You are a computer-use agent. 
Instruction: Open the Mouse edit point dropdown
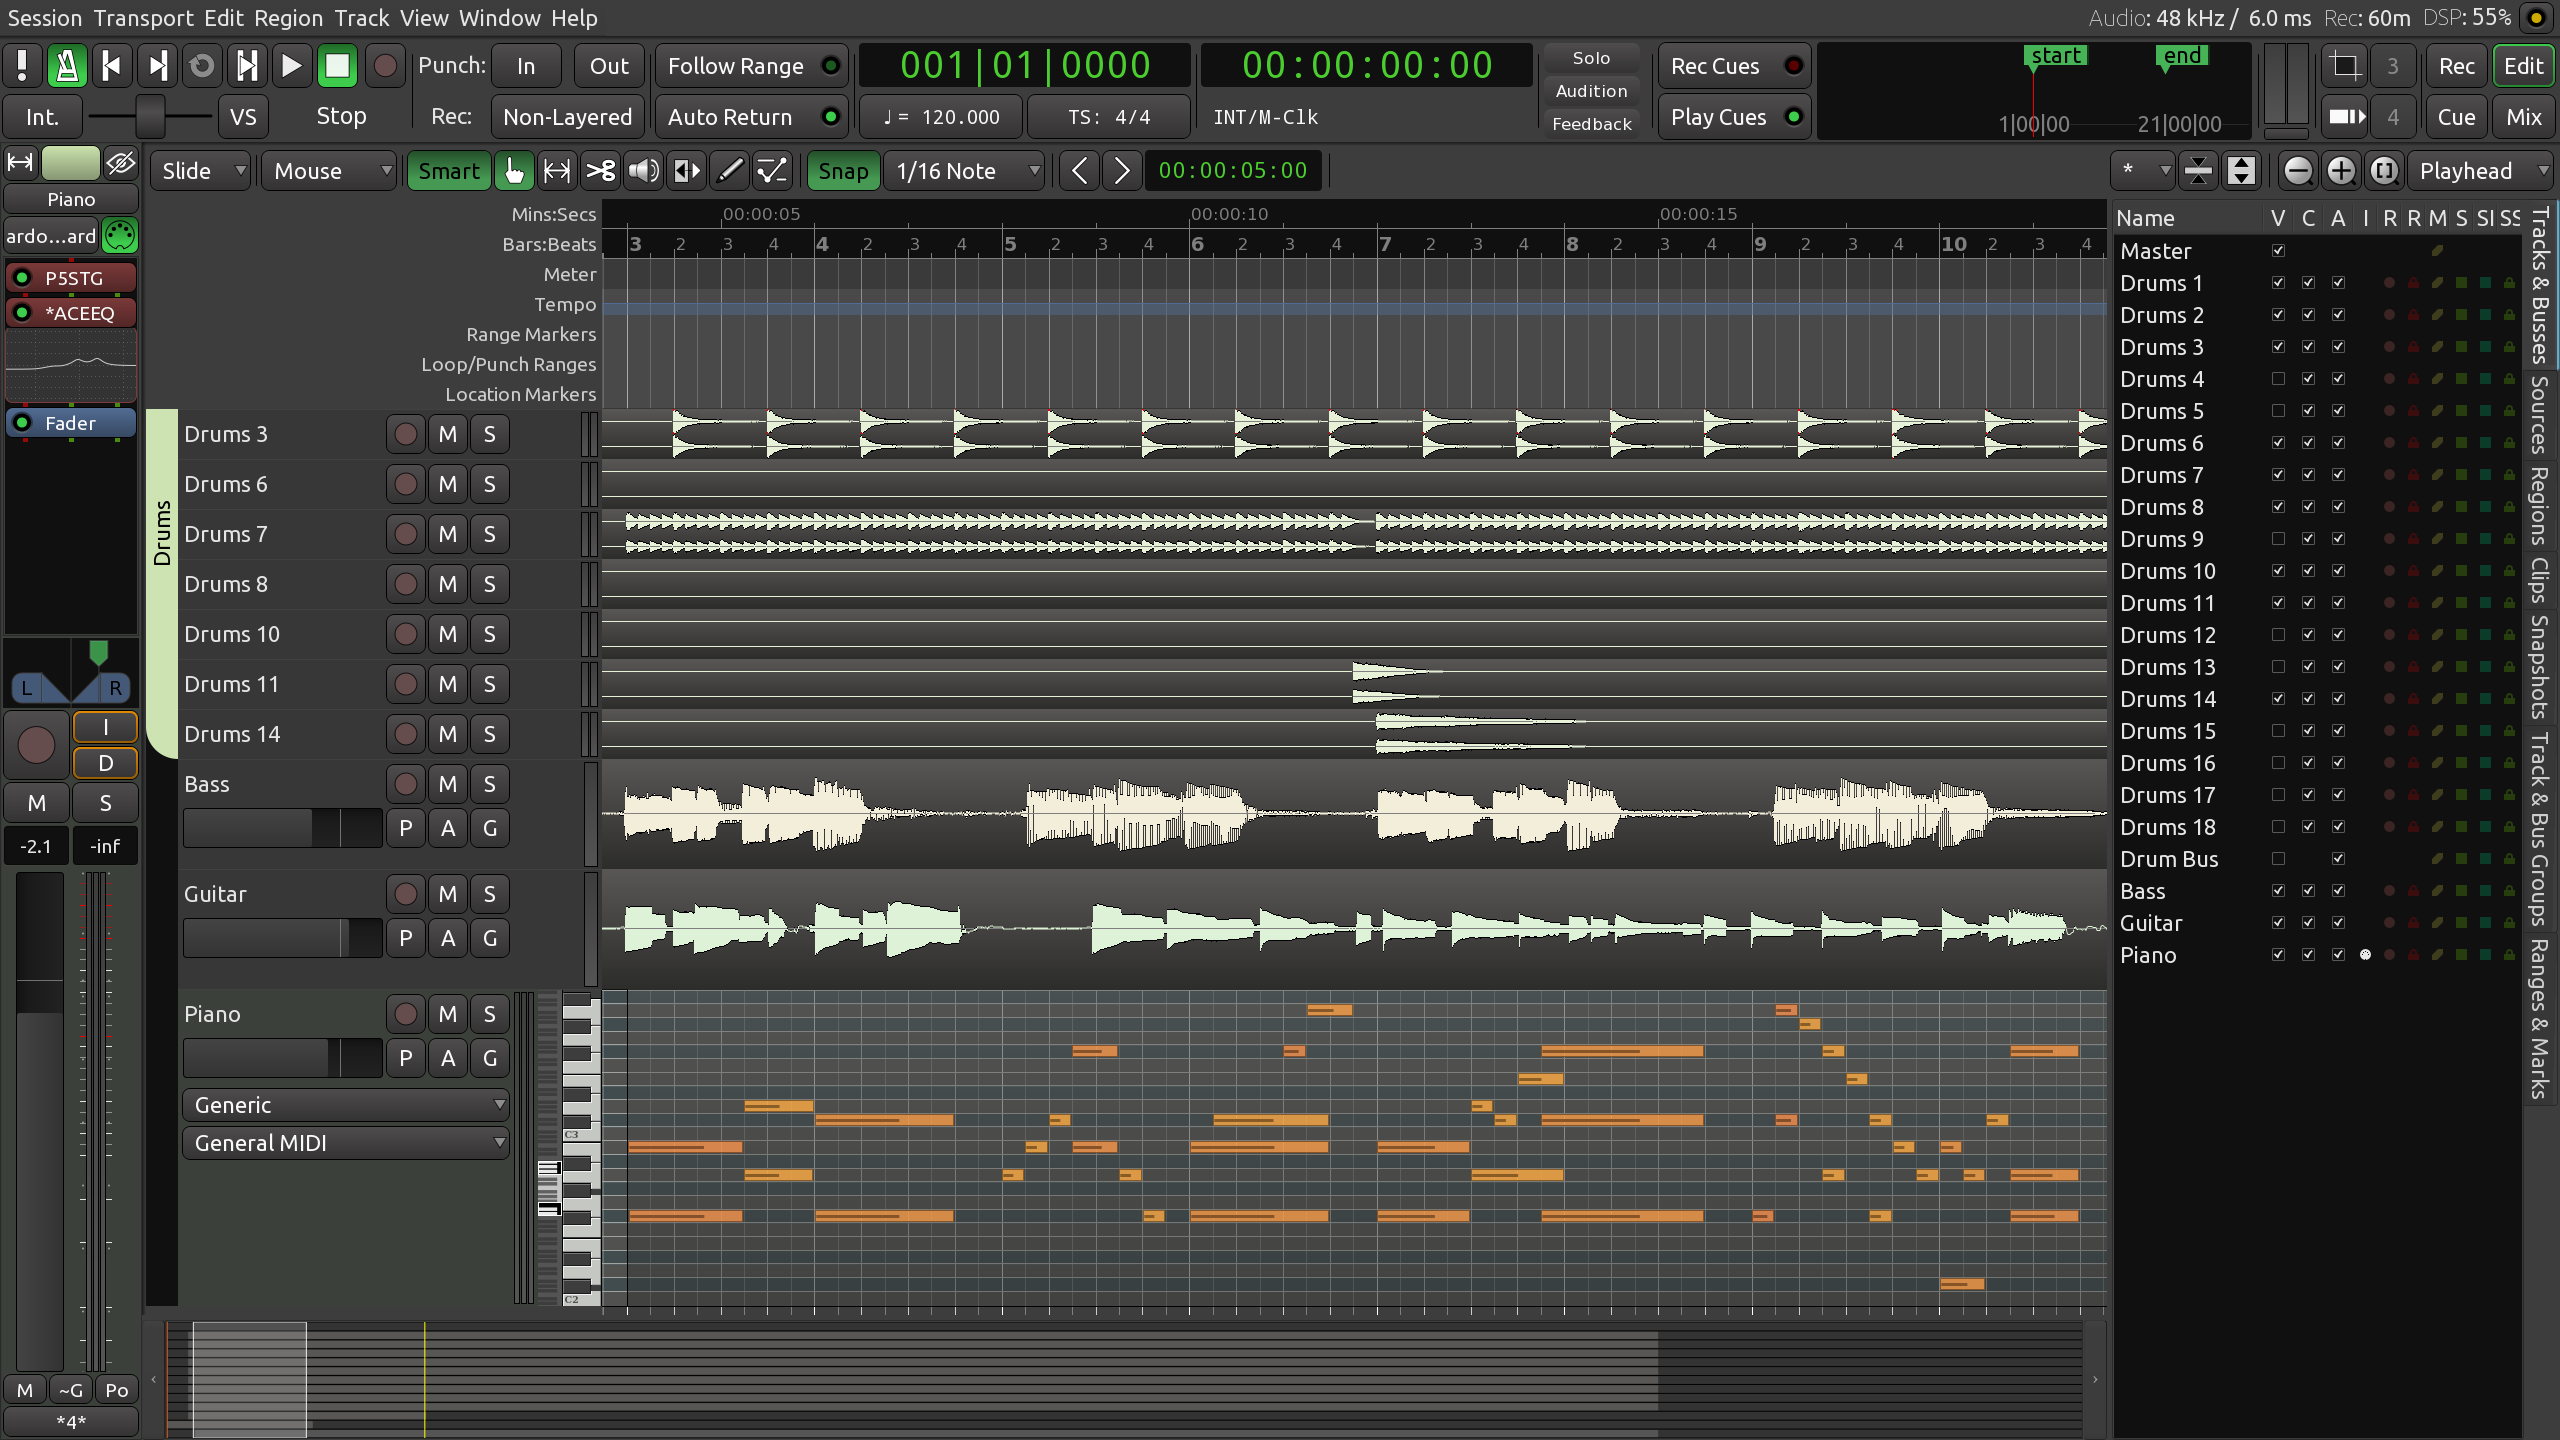point(330,171)
